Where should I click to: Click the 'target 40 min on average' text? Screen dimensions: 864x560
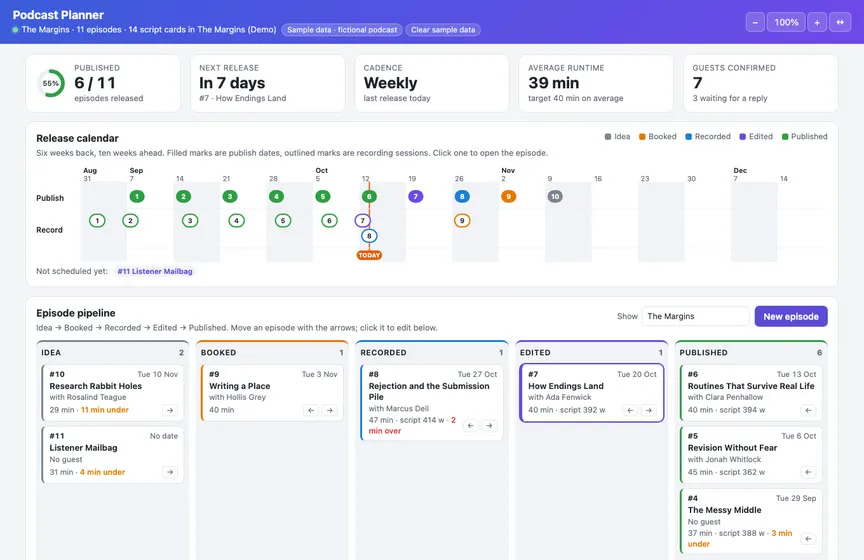pyautogui.click(x=576, y=98)
